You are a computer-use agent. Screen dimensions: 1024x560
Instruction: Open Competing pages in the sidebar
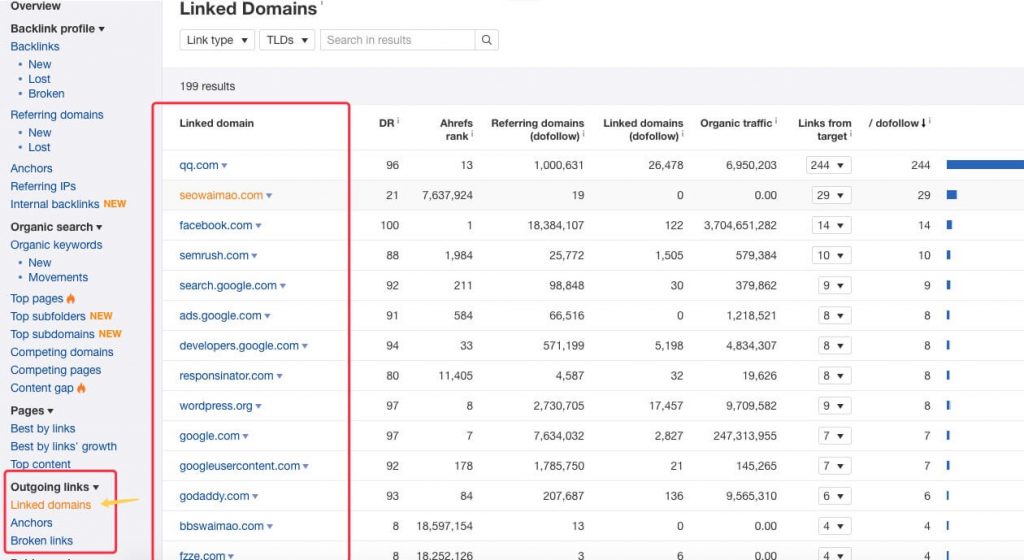point(56,369)
